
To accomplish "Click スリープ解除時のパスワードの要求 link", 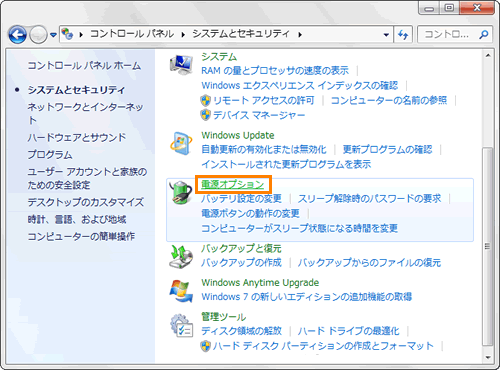I will click(x=369, y=199).
